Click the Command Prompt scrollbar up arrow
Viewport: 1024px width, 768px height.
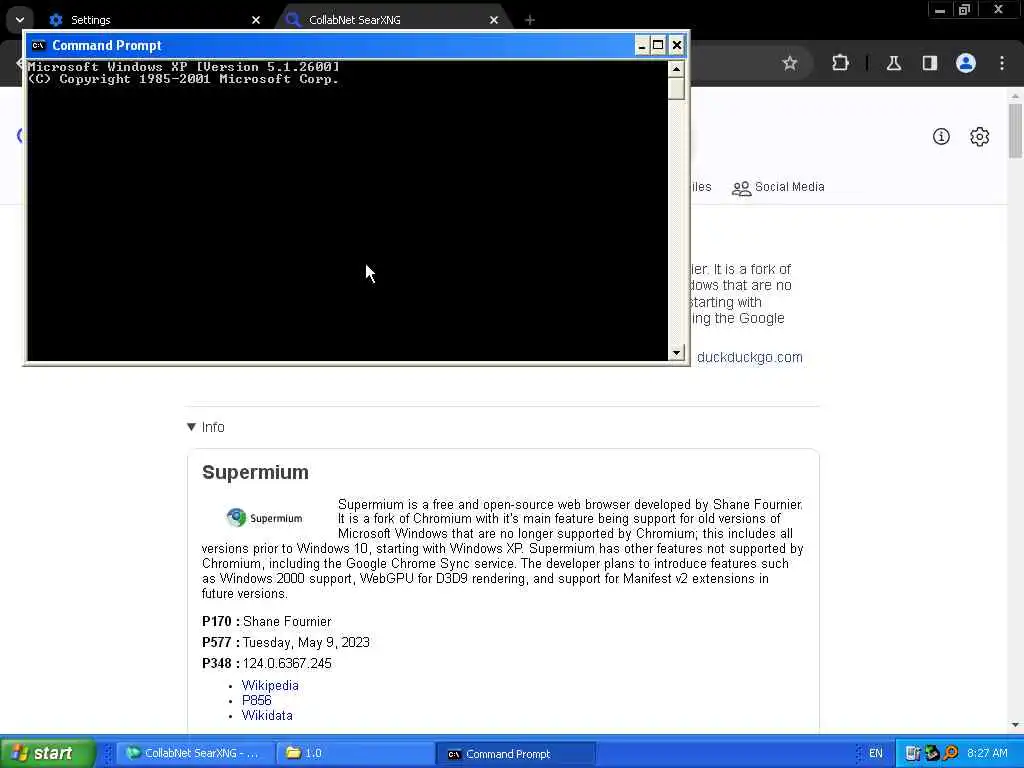tap(676, 69)
